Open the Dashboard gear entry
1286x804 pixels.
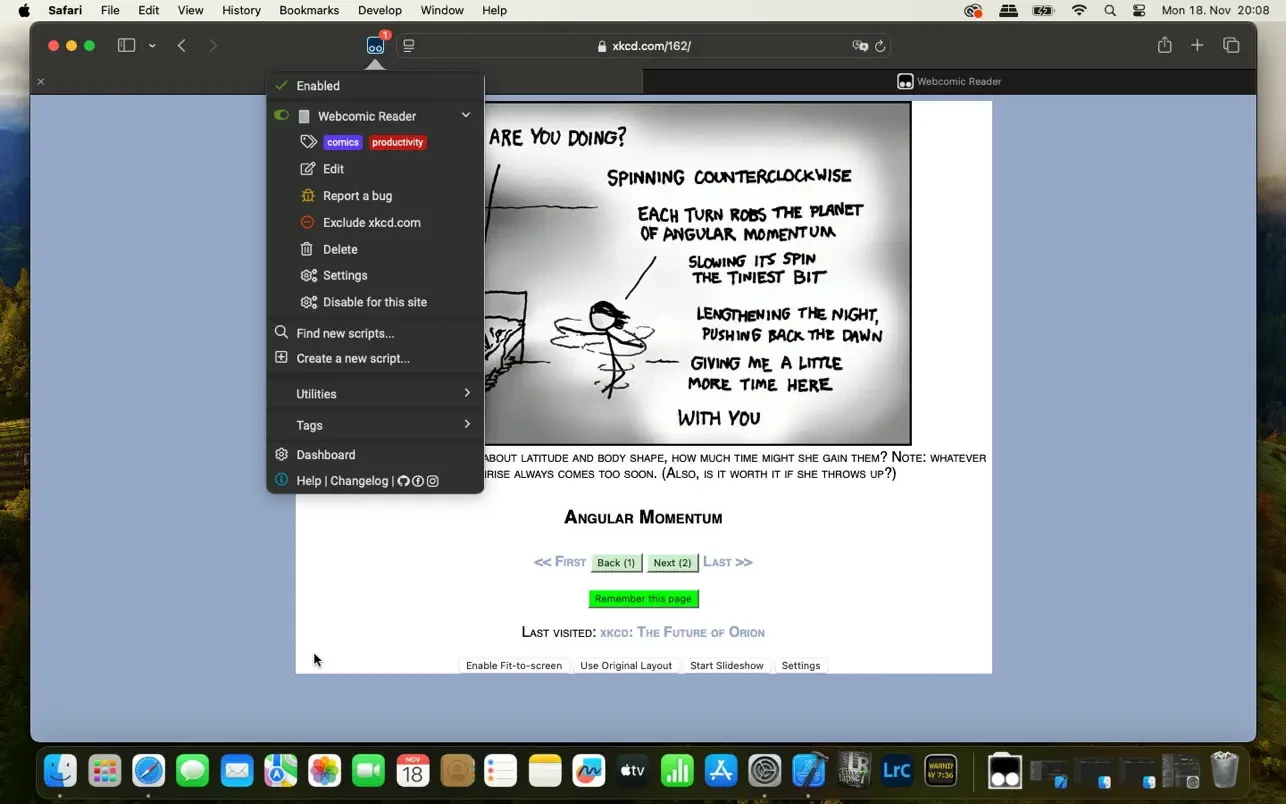point(325,455)
